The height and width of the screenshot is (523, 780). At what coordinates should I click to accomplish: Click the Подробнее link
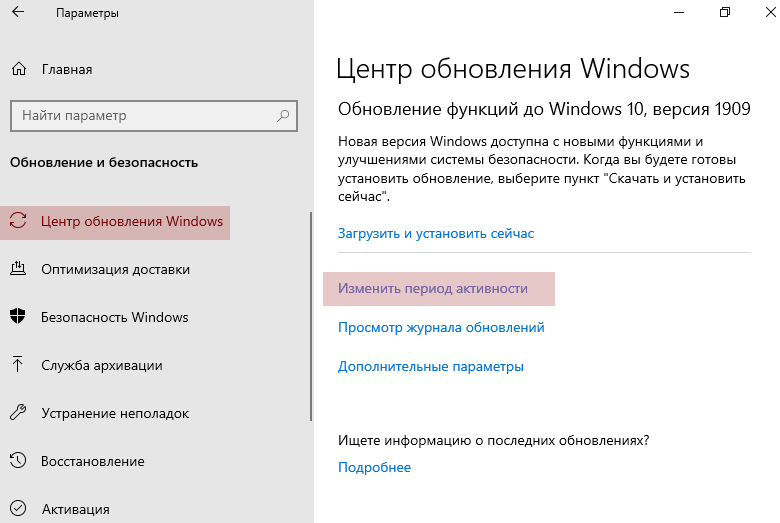(x=374, y=467)
